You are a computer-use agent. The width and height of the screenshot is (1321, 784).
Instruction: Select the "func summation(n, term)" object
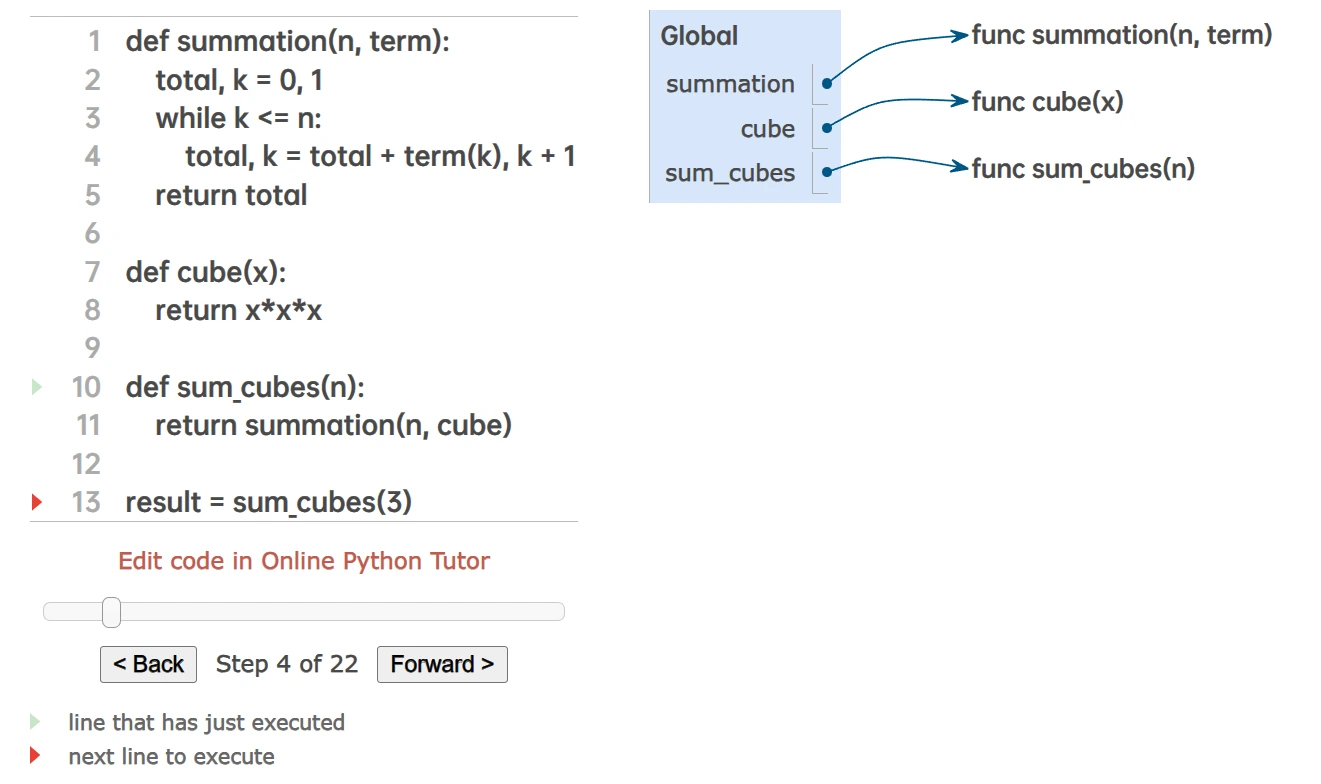point(1121,36)
